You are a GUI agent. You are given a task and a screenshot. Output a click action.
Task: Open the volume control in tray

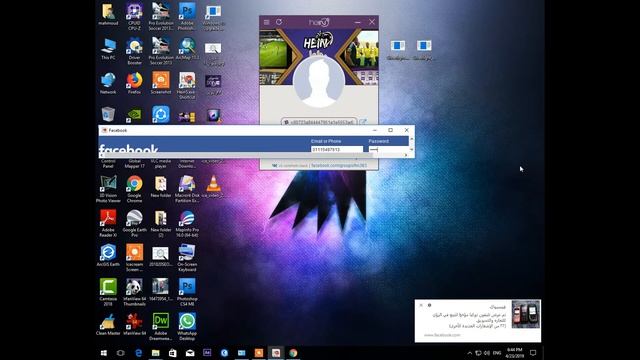[487, 353]
